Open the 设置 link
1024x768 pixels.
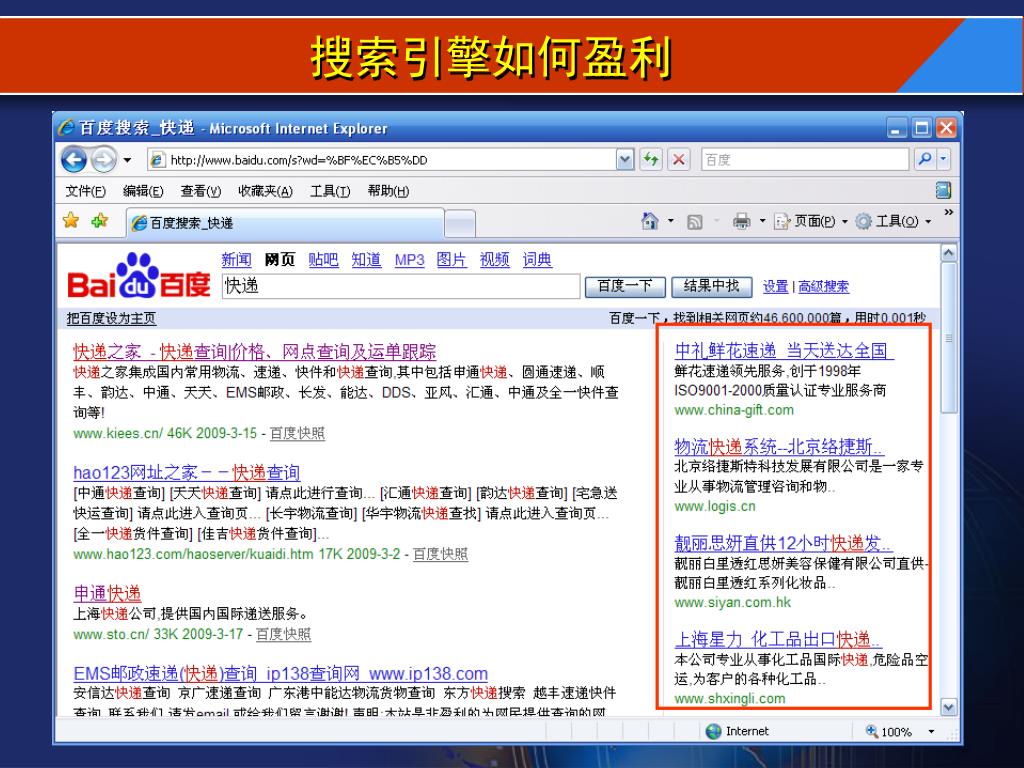776,286
